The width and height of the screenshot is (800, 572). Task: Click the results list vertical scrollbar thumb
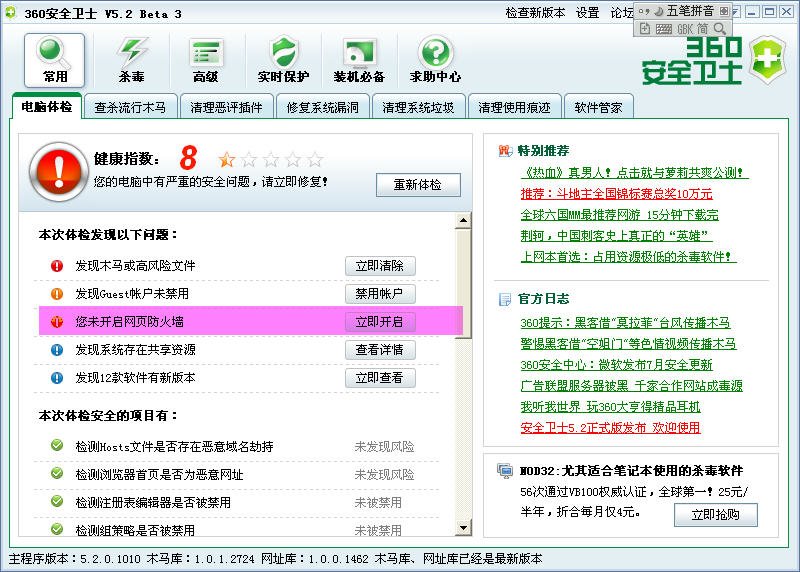click(x=463, y=283)
